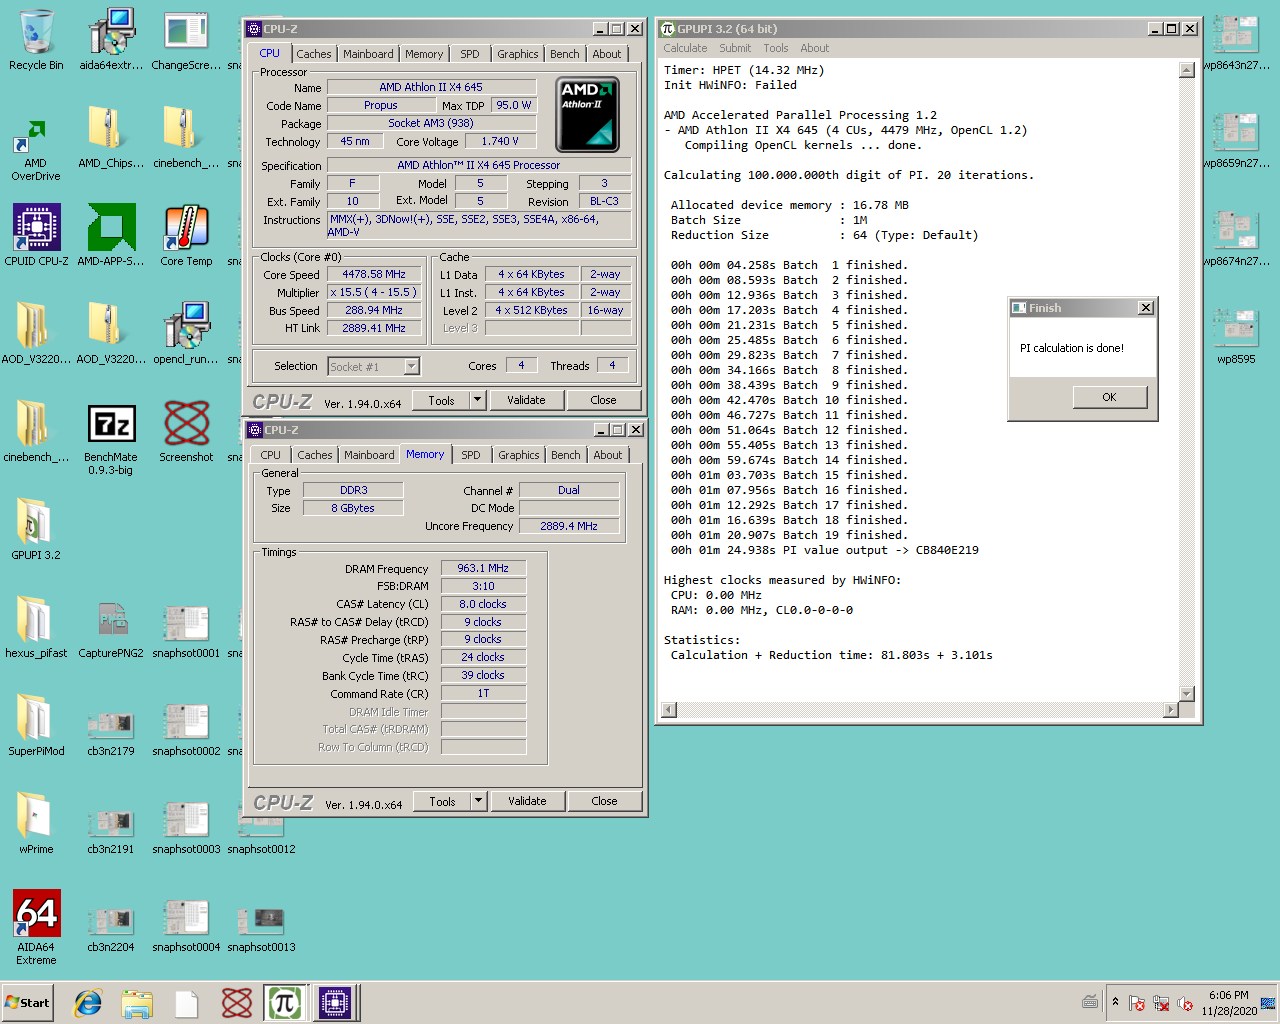Switch to Screenshot tool taskbar button

coord(236,1003)
